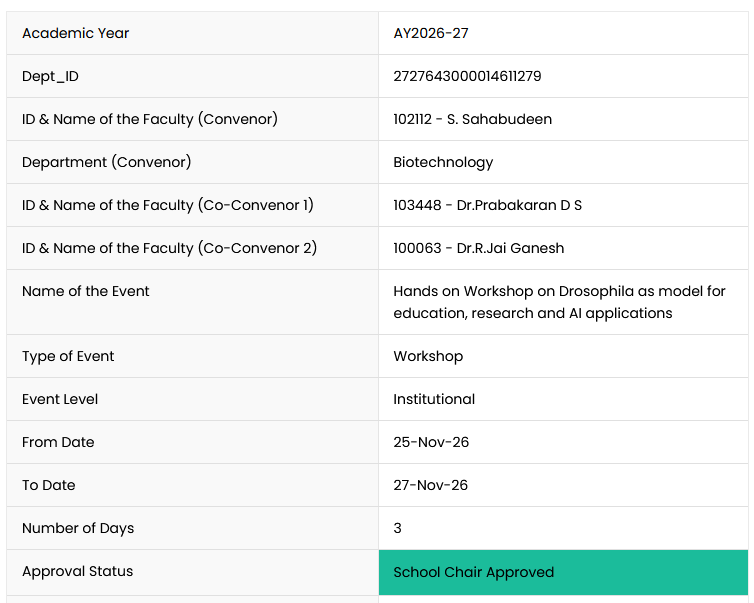Select Co-Convenor 2 Dr.R.Jai Ganesh
The image size is (754, 603).
click(x=510, y=248)
